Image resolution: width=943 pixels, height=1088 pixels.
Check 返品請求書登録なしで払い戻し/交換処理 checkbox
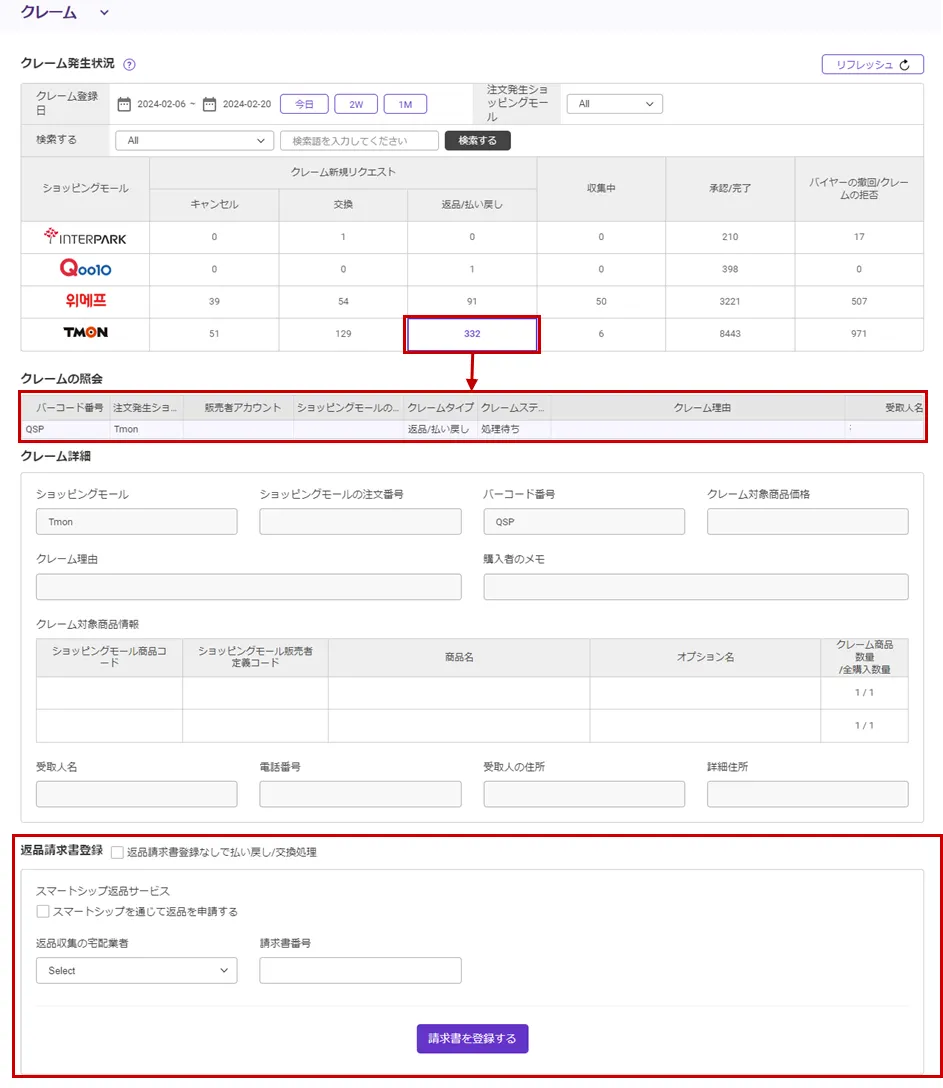[x=117, y=852]
